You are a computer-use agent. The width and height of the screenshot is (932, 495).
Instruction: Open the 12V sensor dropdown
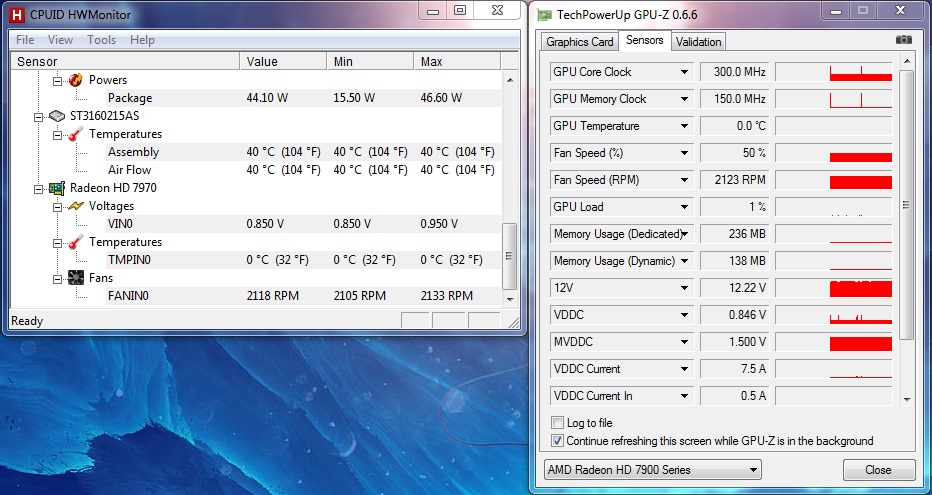[x=684, y=288]
